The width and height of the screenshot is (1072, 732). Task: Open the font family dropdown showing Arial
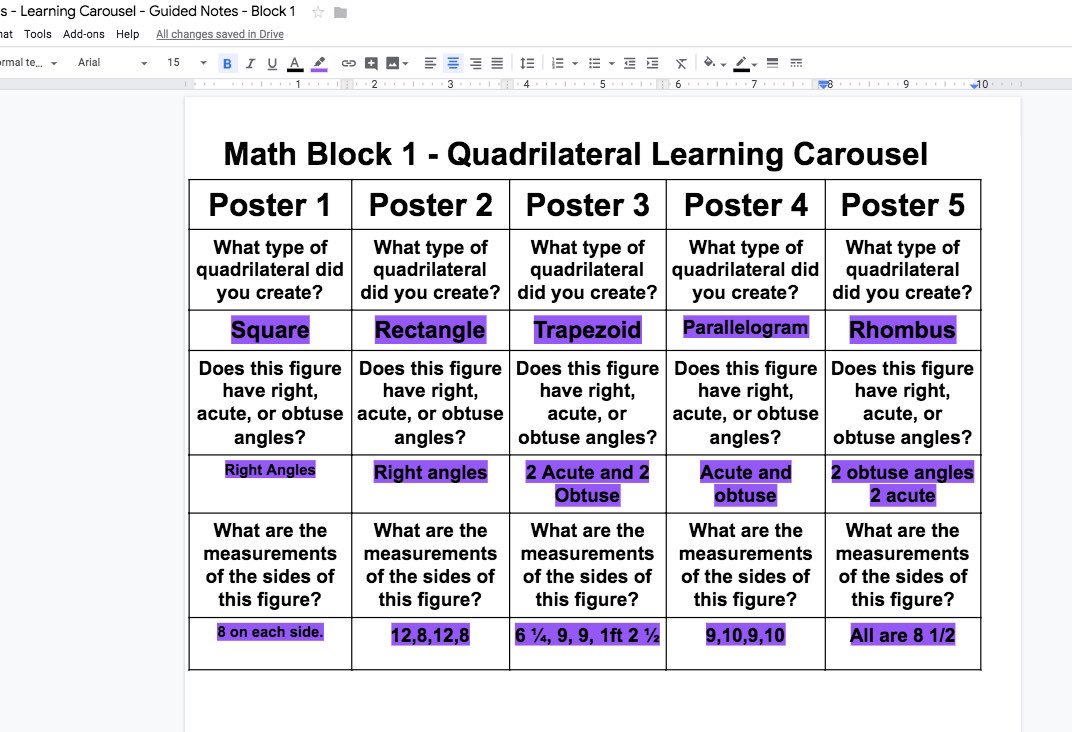pyautogui.click(x=111, y=62)
